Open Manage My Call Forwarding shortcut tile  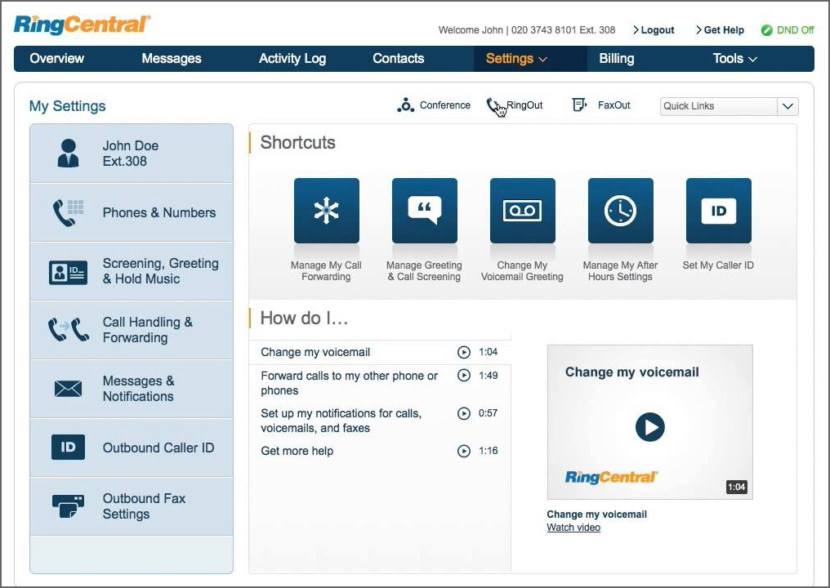(327, 211)
